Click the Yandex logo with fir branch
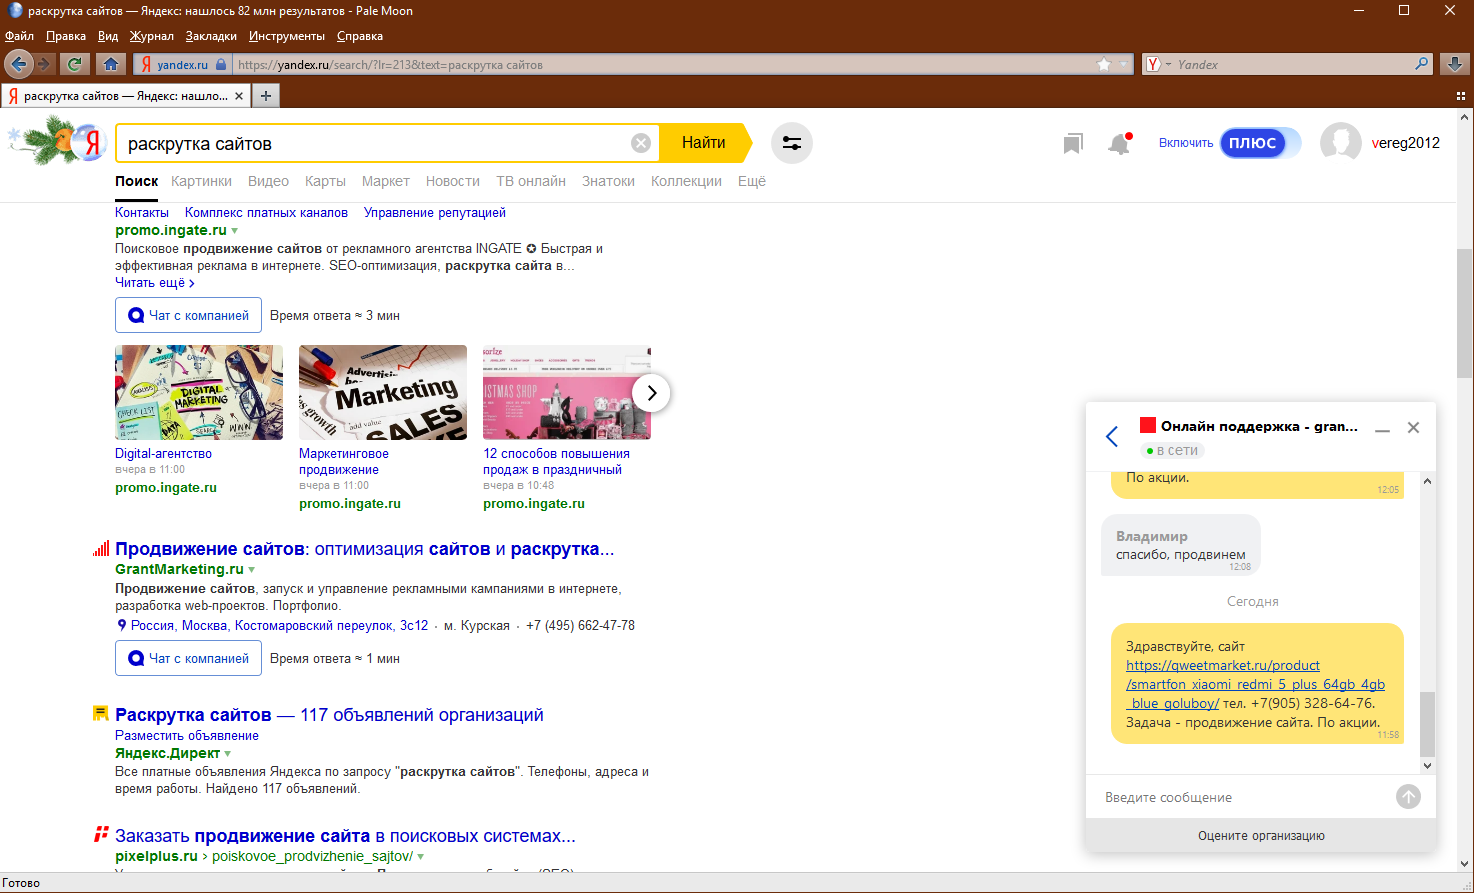This screenshot has width=1474, height=893. tap(57, 141)
